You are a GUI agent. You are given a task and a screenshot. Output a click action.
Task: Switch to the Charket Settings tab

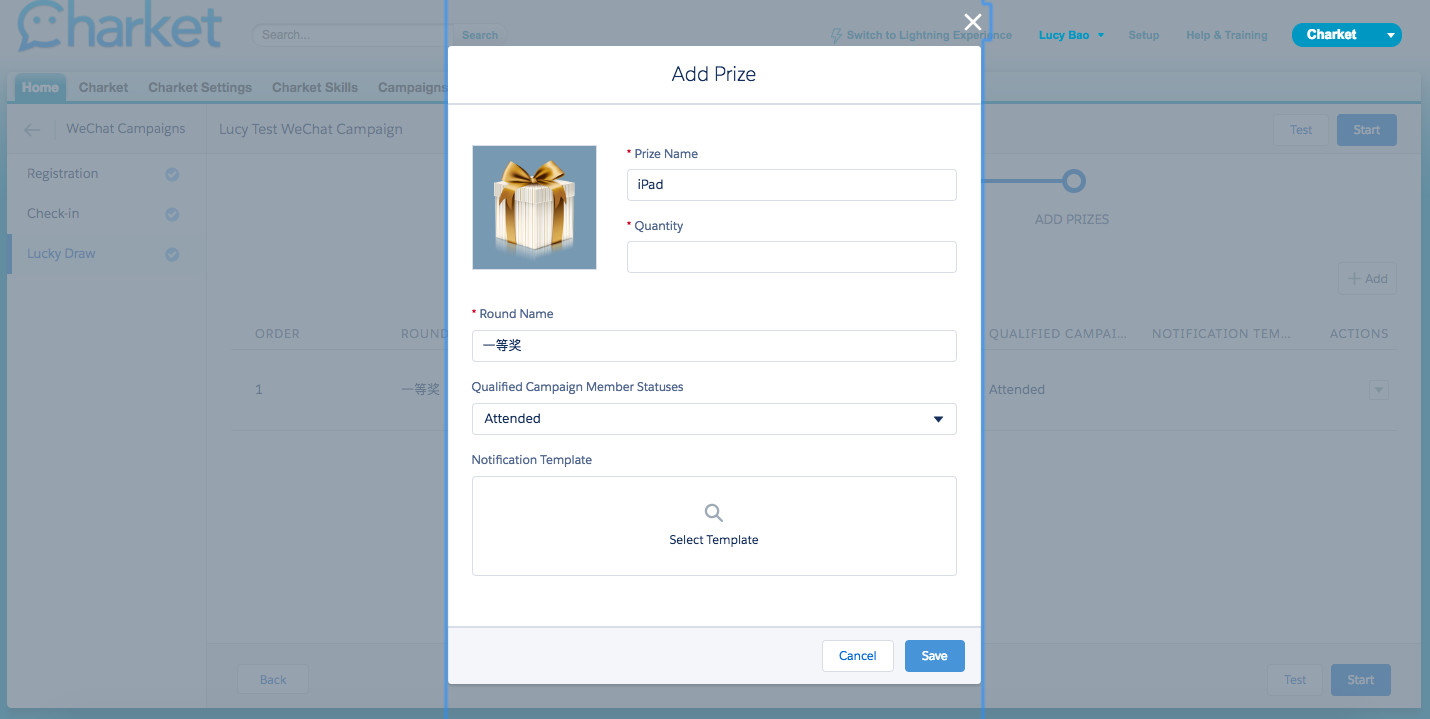(200, 87)
